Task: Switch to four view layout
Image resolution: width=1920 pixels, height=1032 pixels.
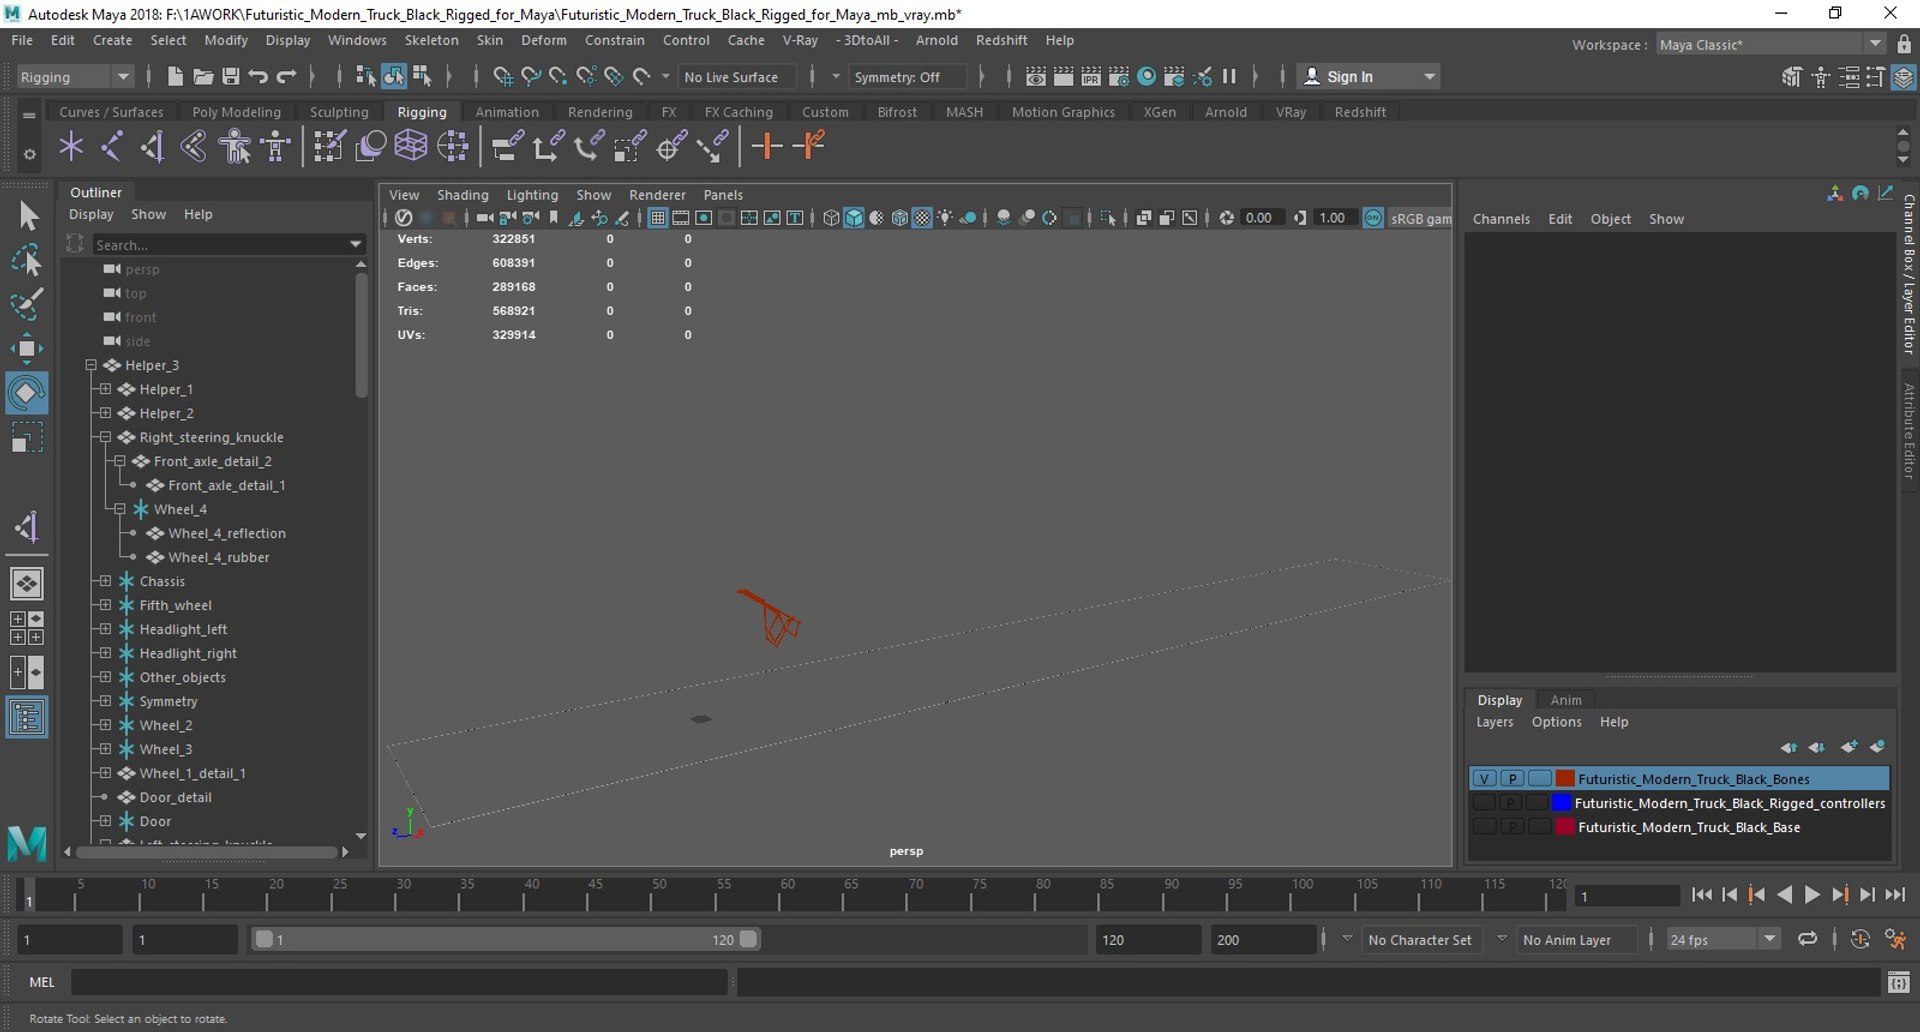Action: [x=27, y=628]
